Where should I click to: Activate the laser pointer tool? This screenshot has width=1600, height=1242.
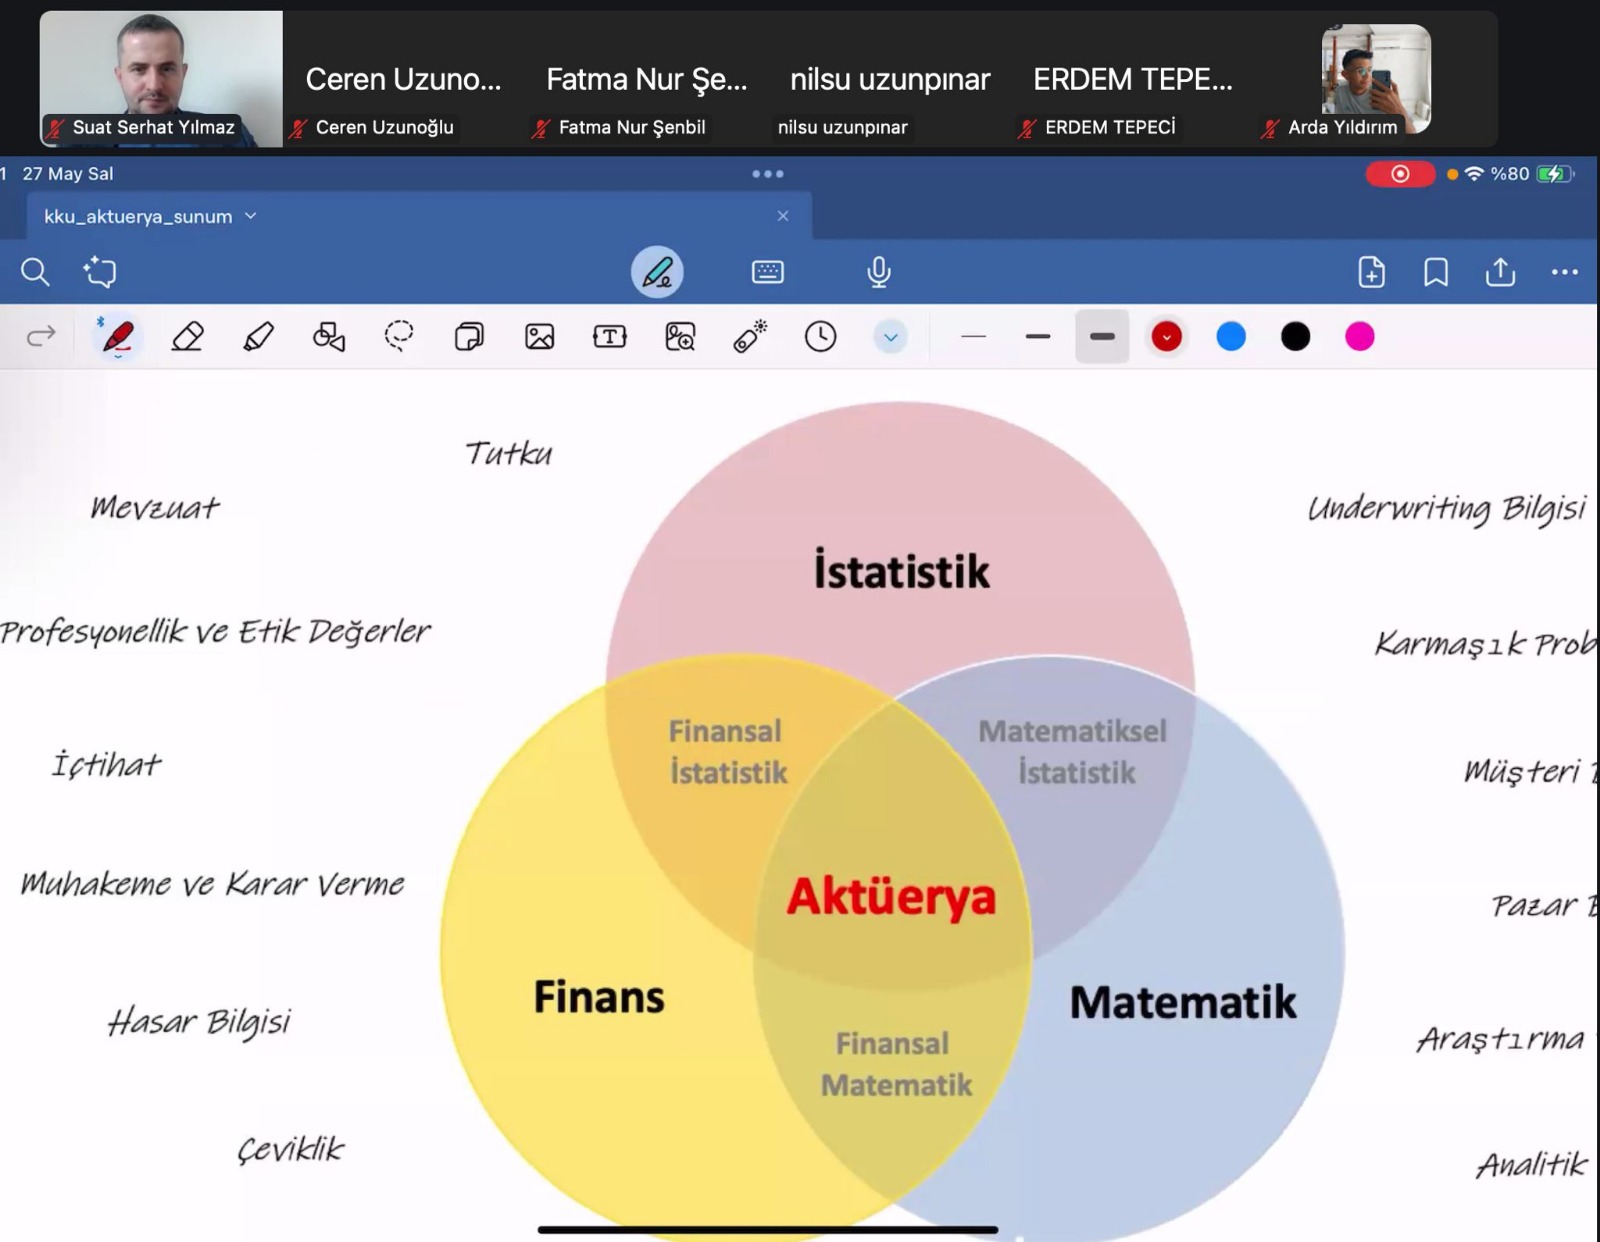(749, 337)
